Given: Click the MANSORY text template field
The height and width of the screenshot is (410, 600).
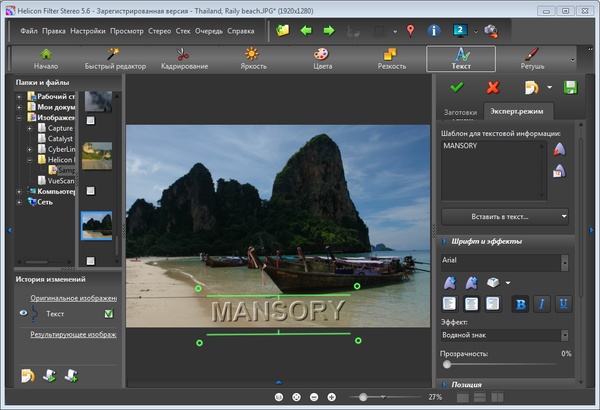Looking at the screenshot, I should (494, 171).
